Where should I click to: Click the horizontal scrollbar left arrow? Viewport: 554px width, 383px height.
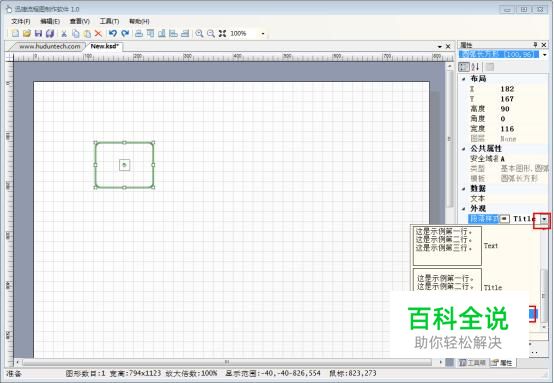[18, 363]
